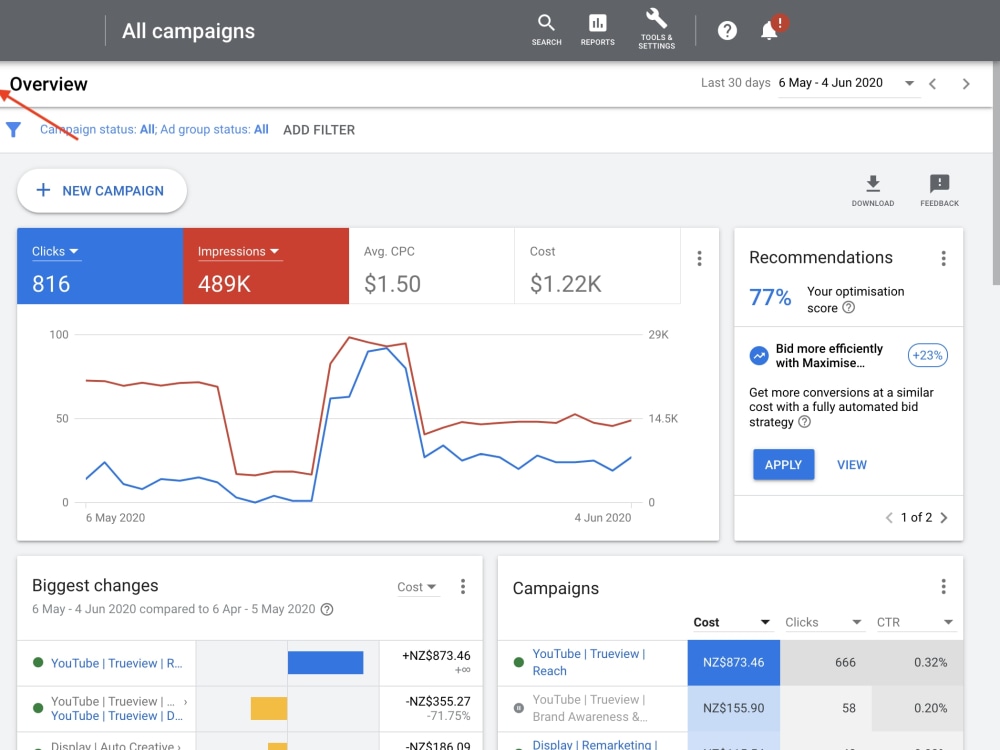Select the Cost metric tile
This screenshot has height=750, width=1000.
598,266
